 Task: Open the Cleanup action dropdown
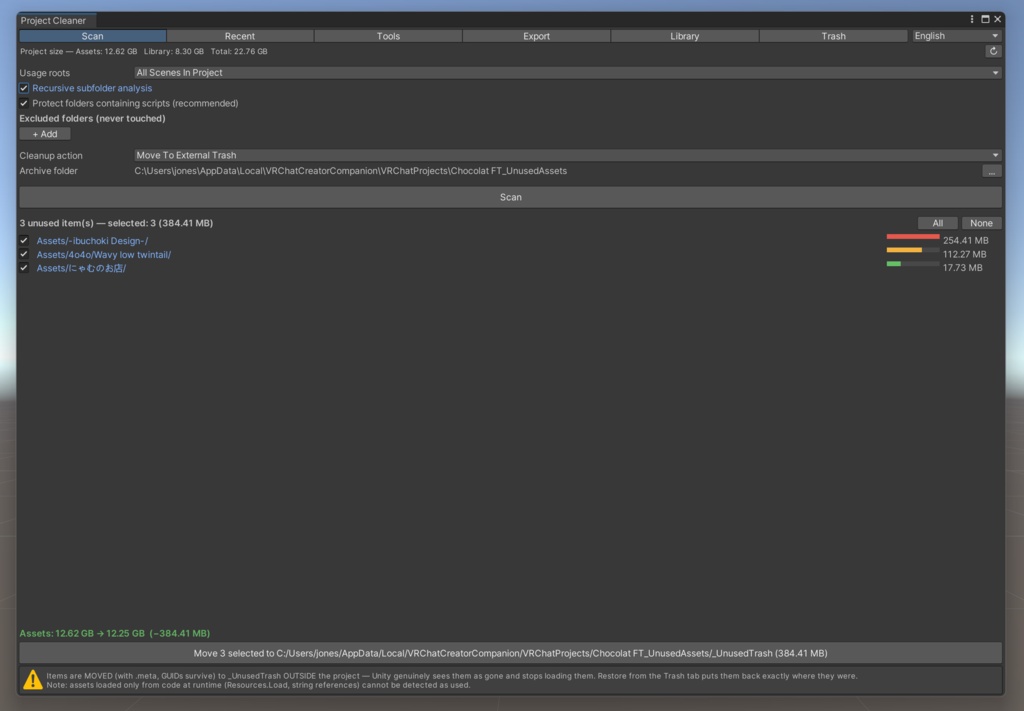click(x=567, y=155)
